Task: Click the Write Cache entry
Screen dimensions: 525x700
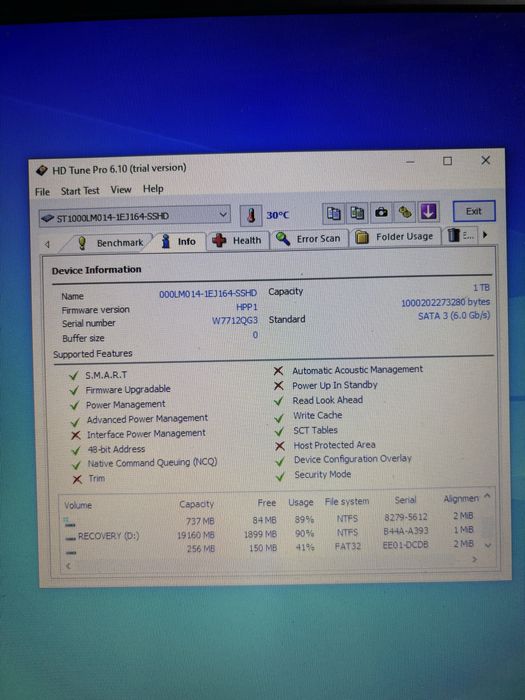Action: tap(317, 415)
